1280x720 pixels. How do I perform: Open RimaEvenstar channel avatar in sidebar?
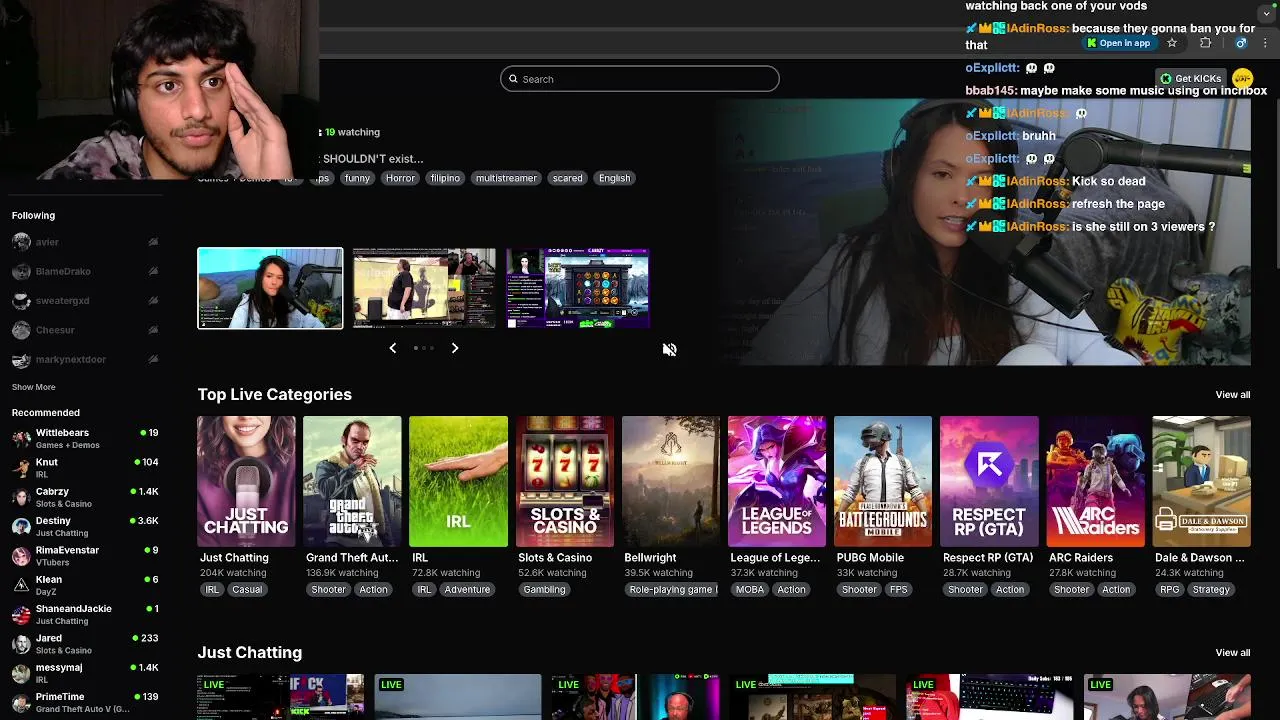coord(21,556)
